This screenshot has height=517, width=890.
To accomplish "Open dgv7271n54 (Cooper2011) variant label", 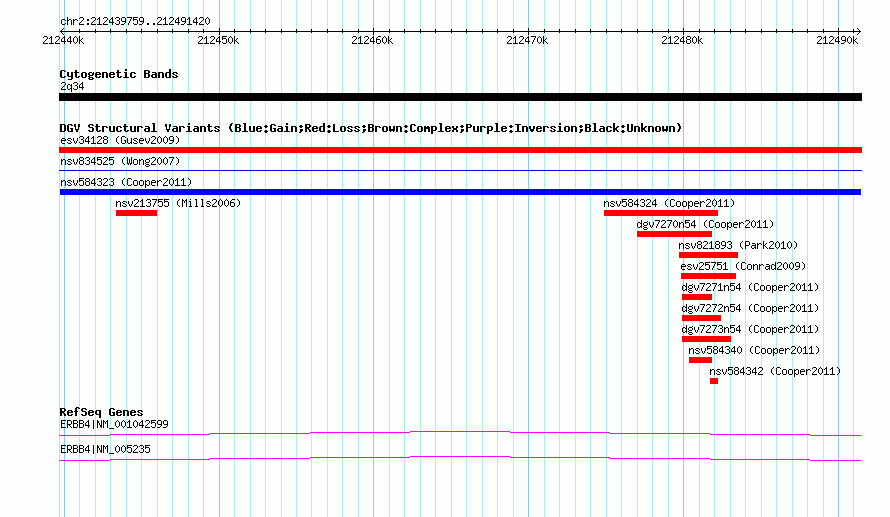I will 750,287.
